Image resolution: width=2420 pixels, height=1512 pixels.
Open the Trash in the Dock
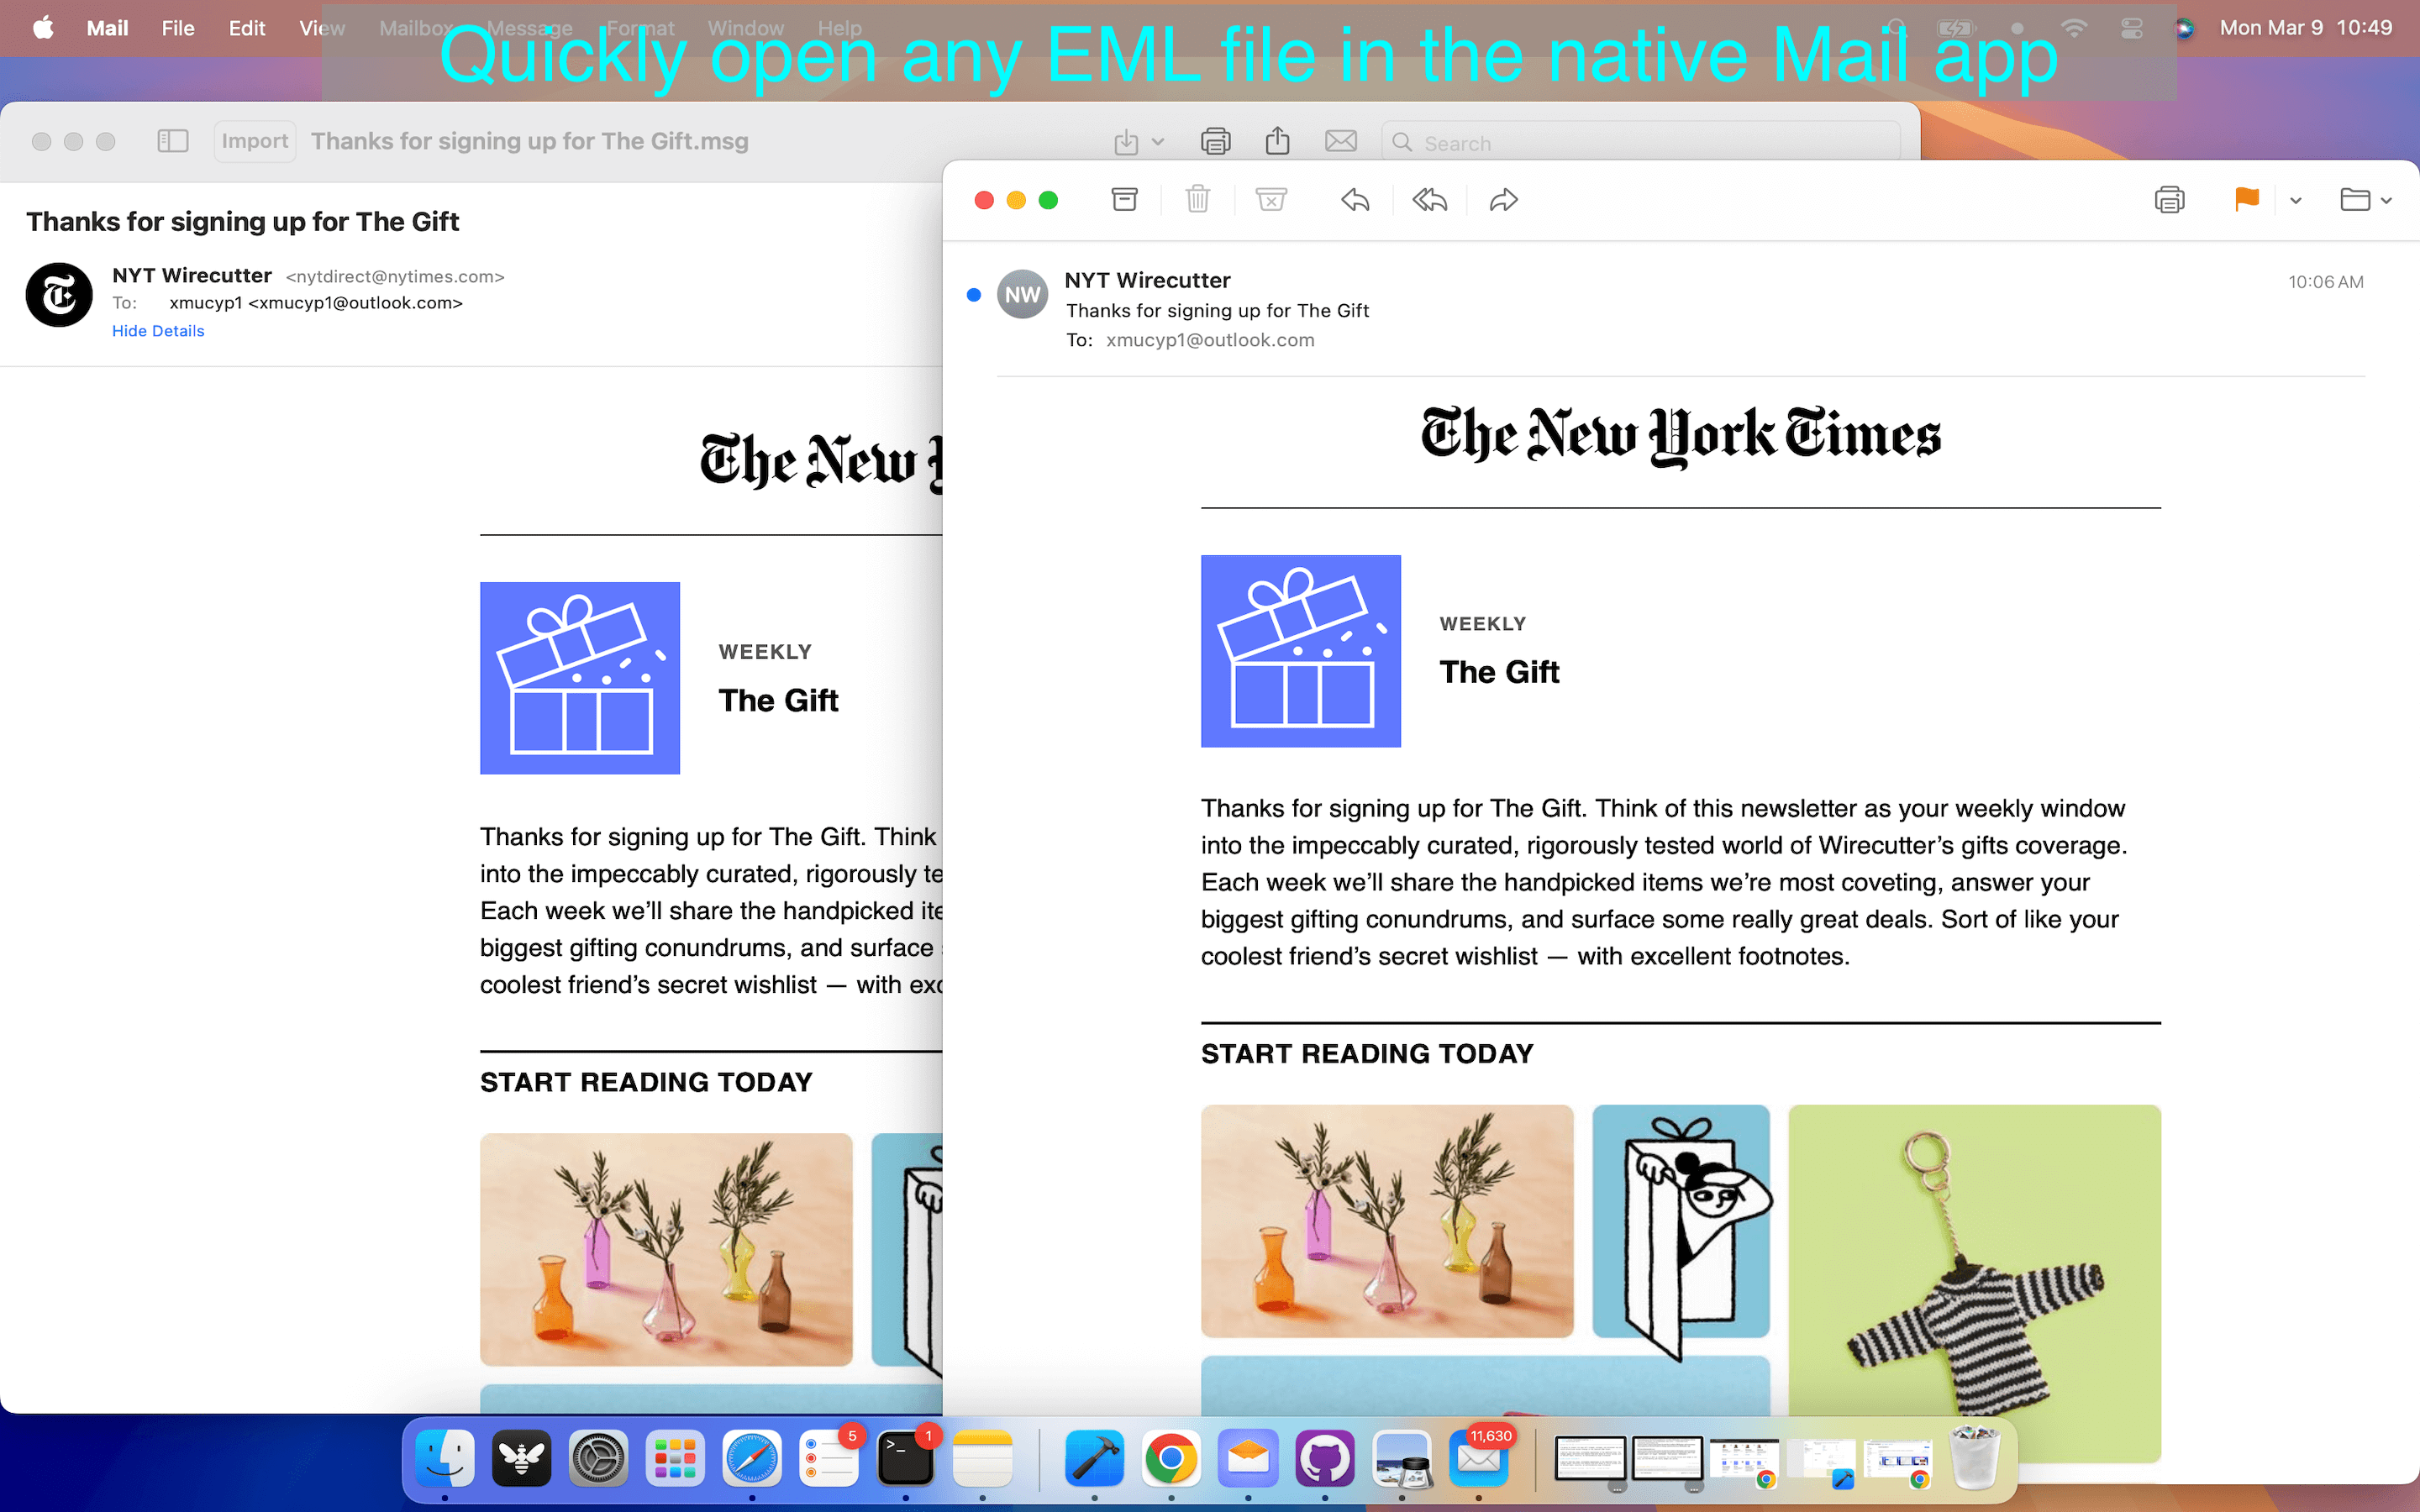pyautogui.click(x=1974, y=1459)
